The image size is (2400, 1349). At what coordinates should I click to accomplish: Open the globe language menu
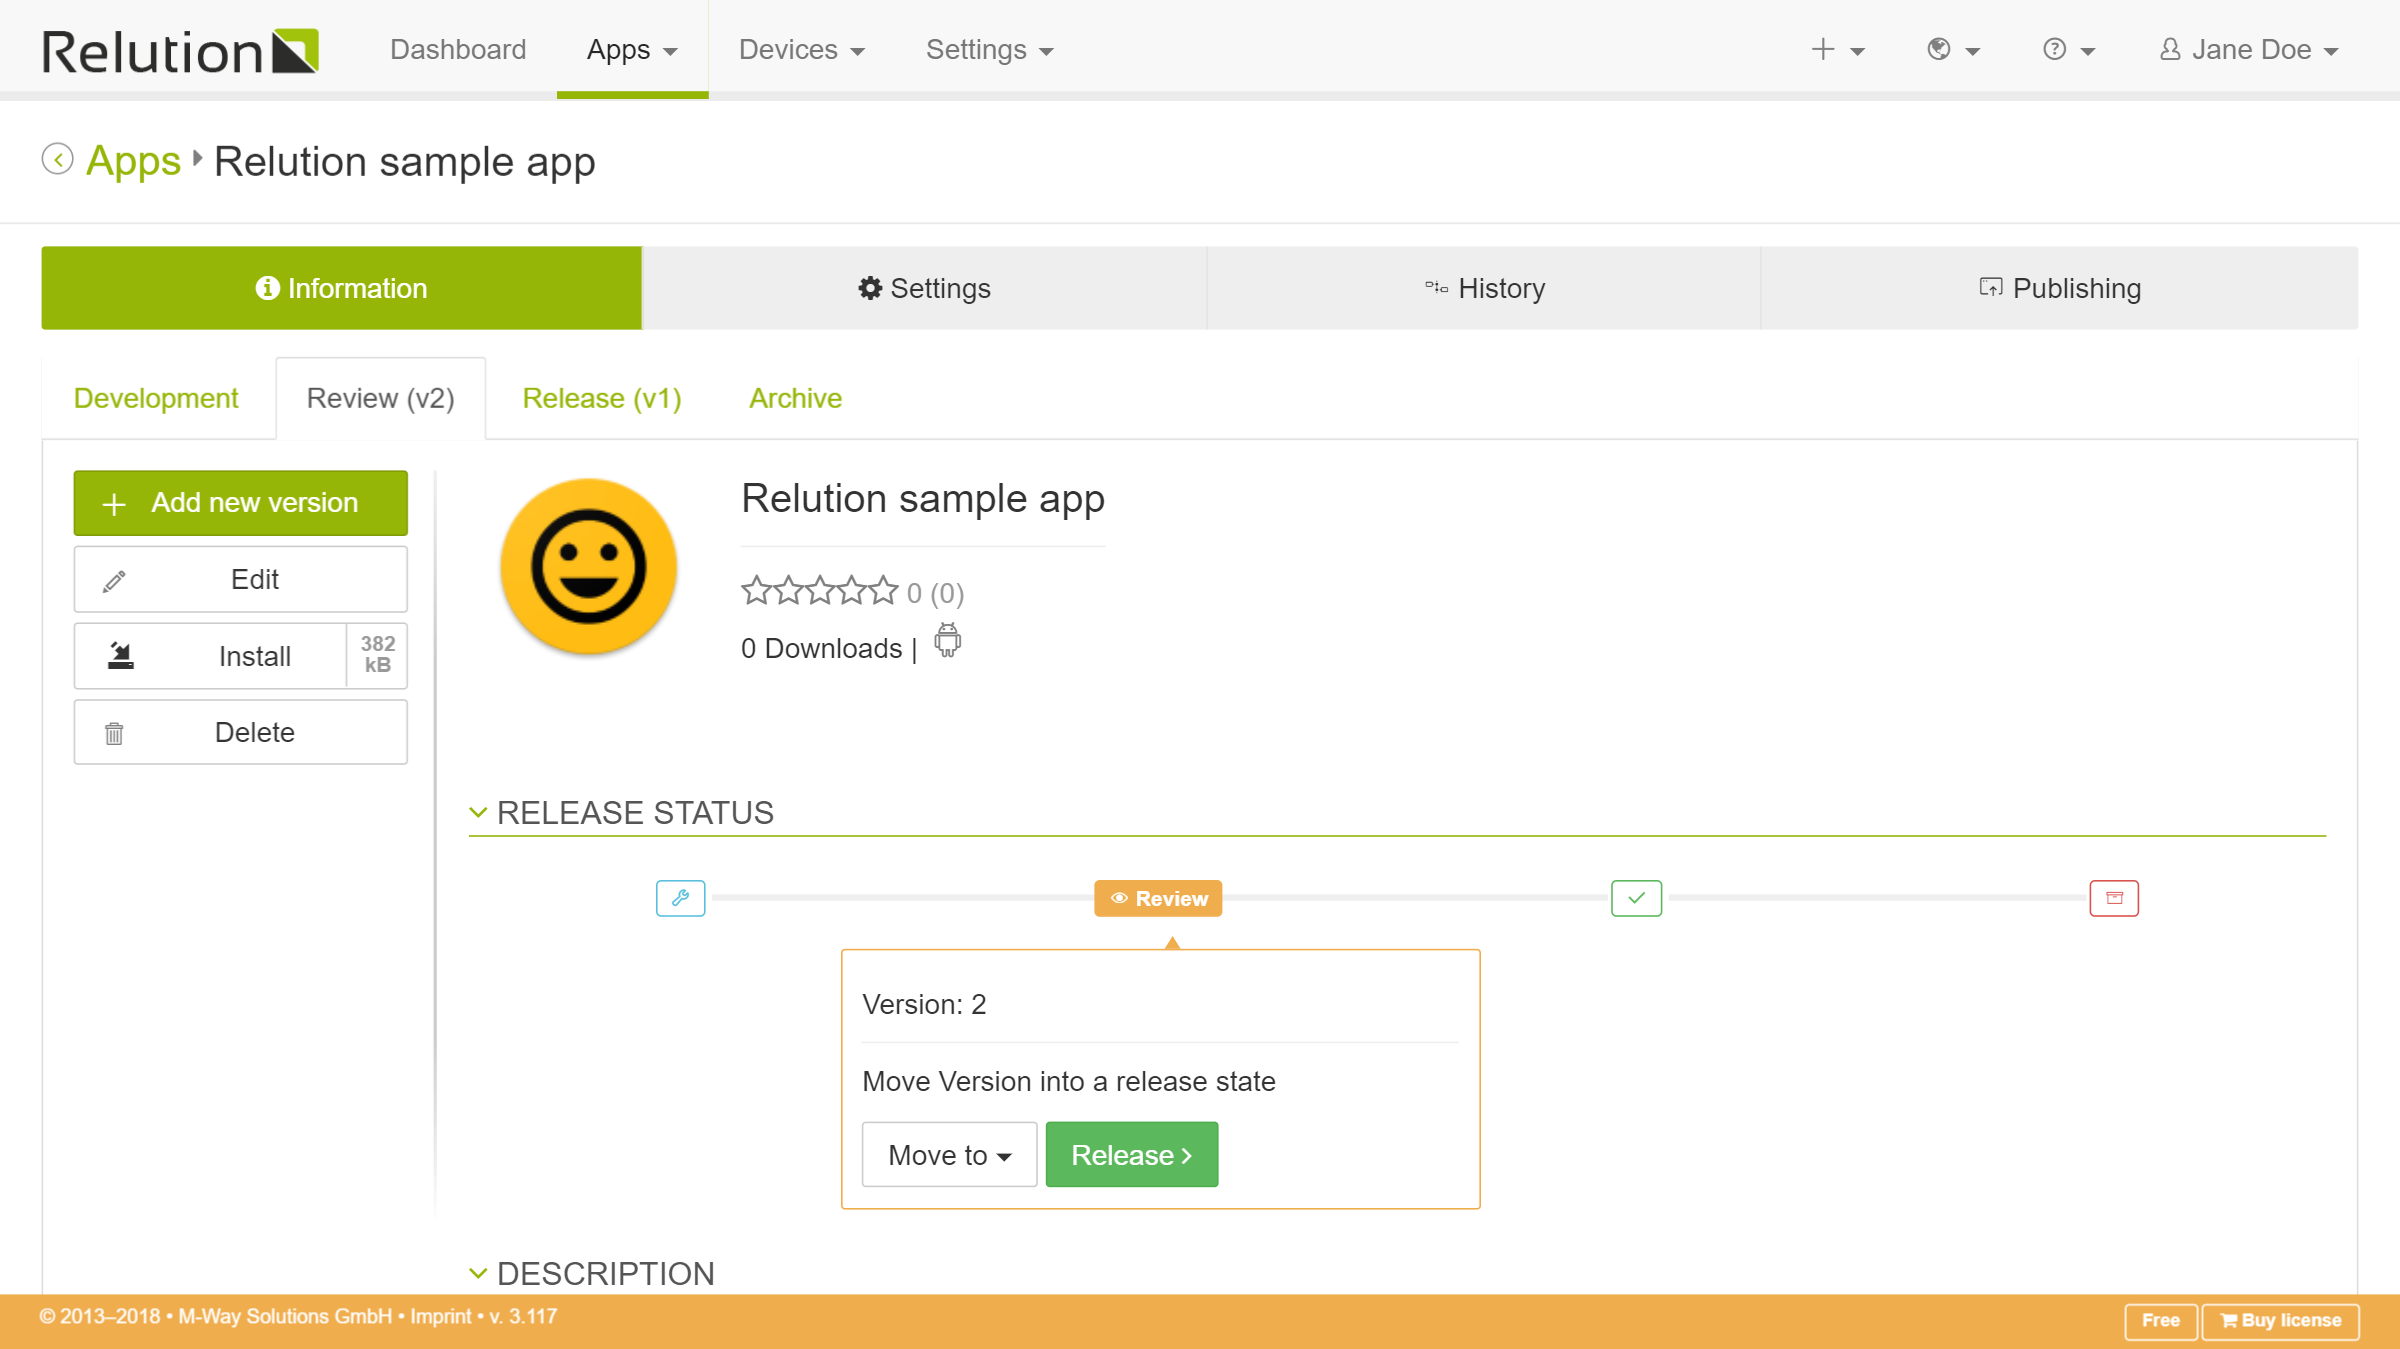point(1952,50)
